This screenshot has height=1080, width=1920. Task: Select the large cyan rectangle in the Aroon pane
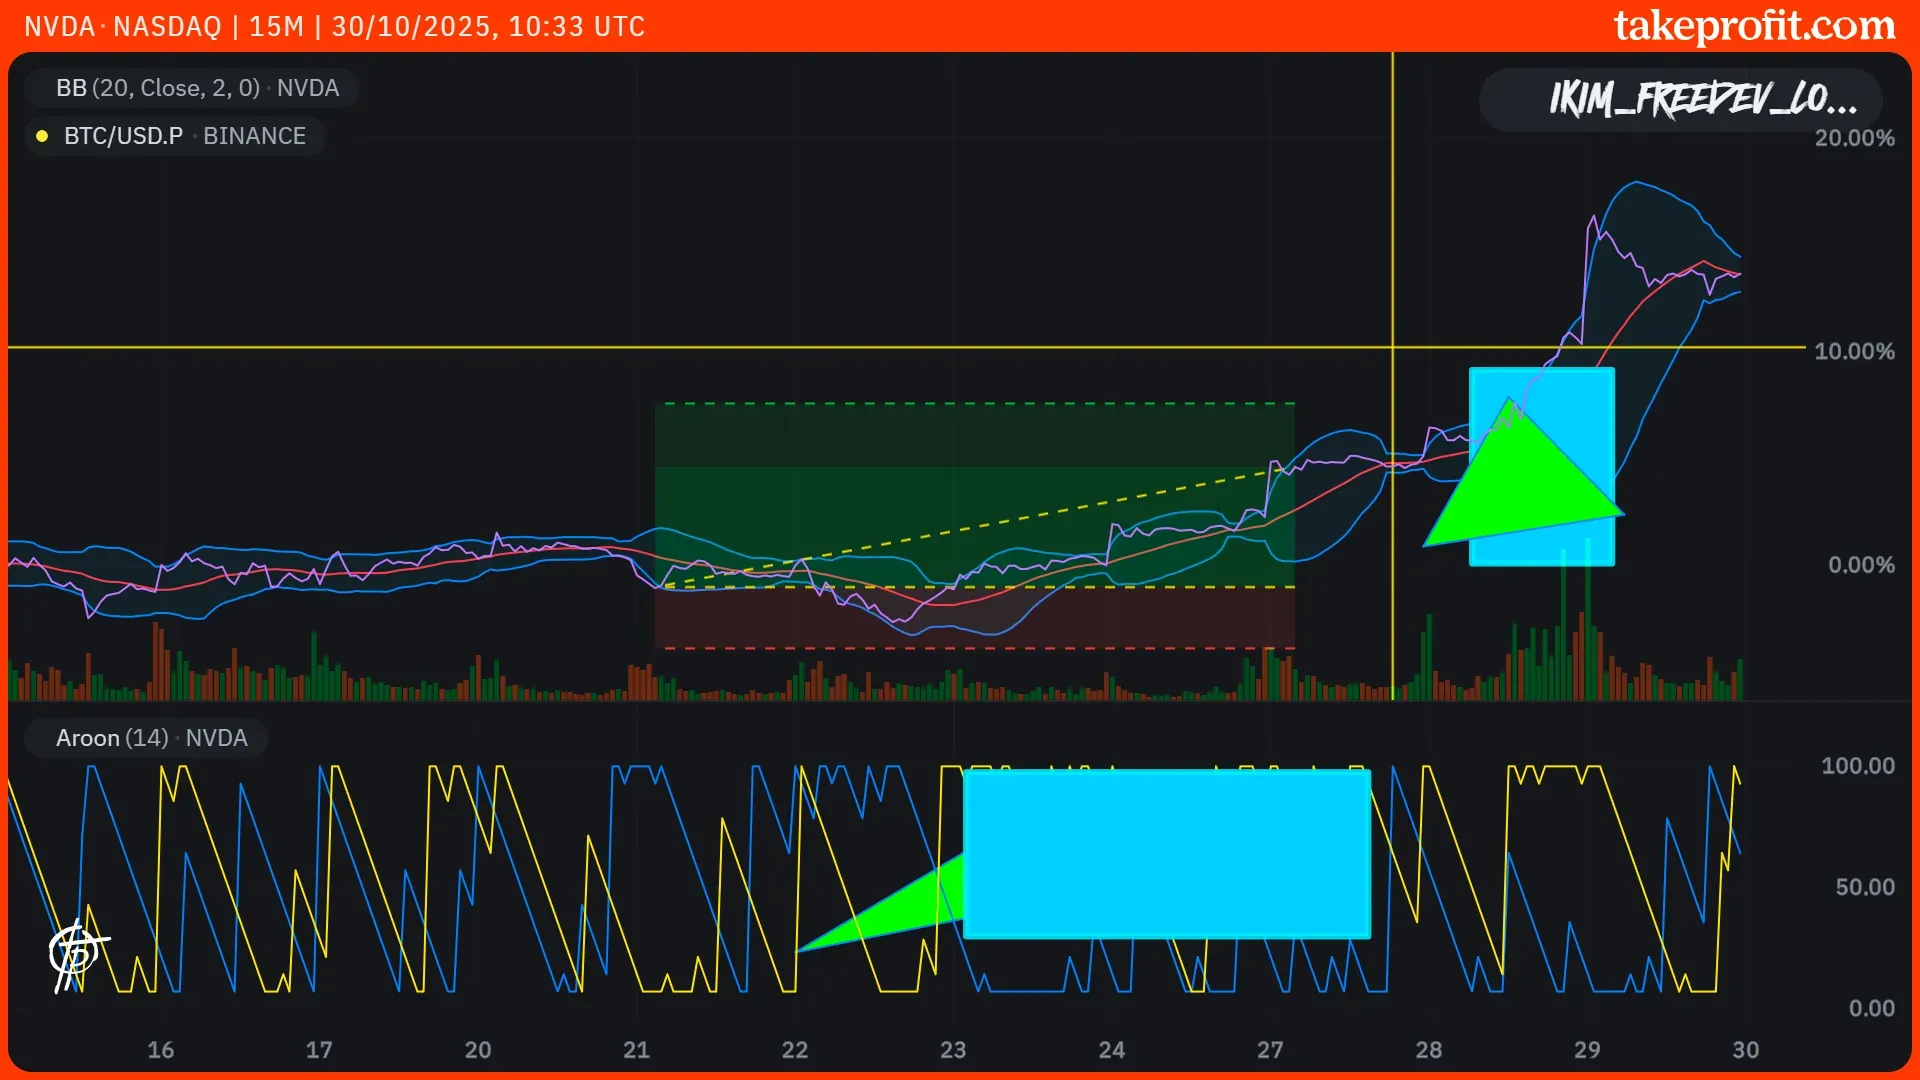(x=1166, y=853)
